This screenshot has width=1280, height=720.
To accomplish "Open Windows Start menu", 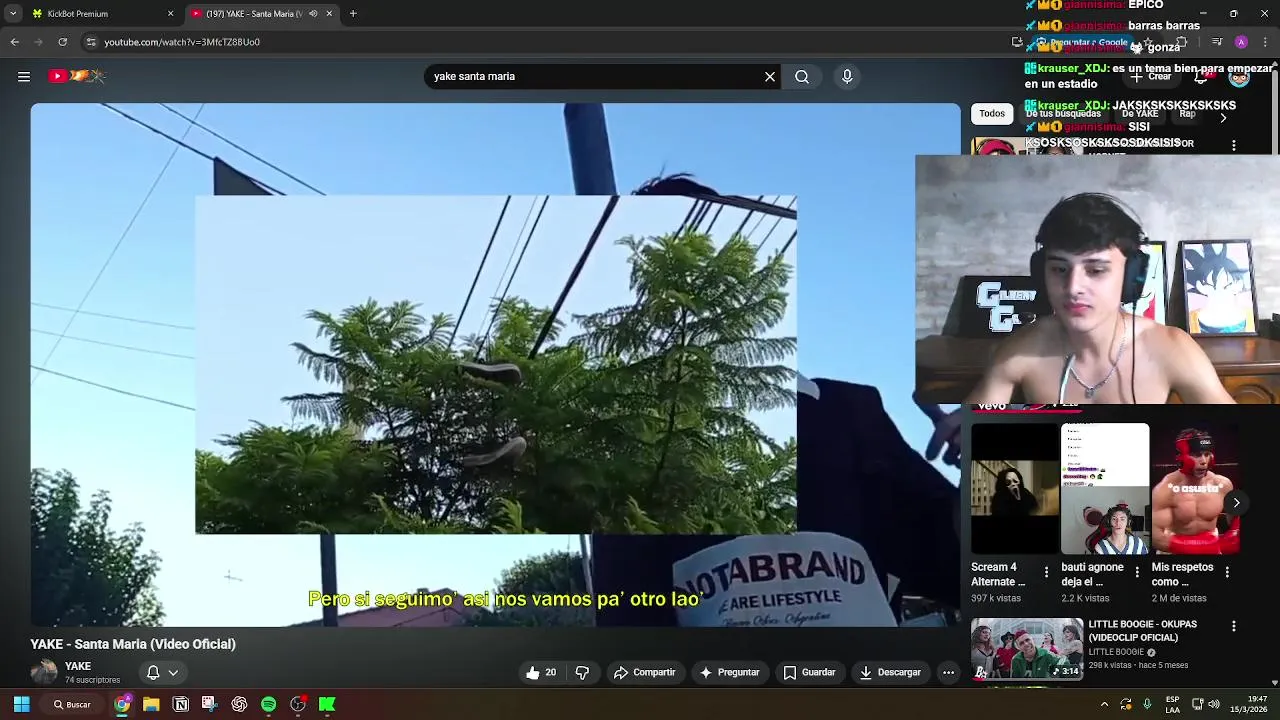I will [21, 704].
